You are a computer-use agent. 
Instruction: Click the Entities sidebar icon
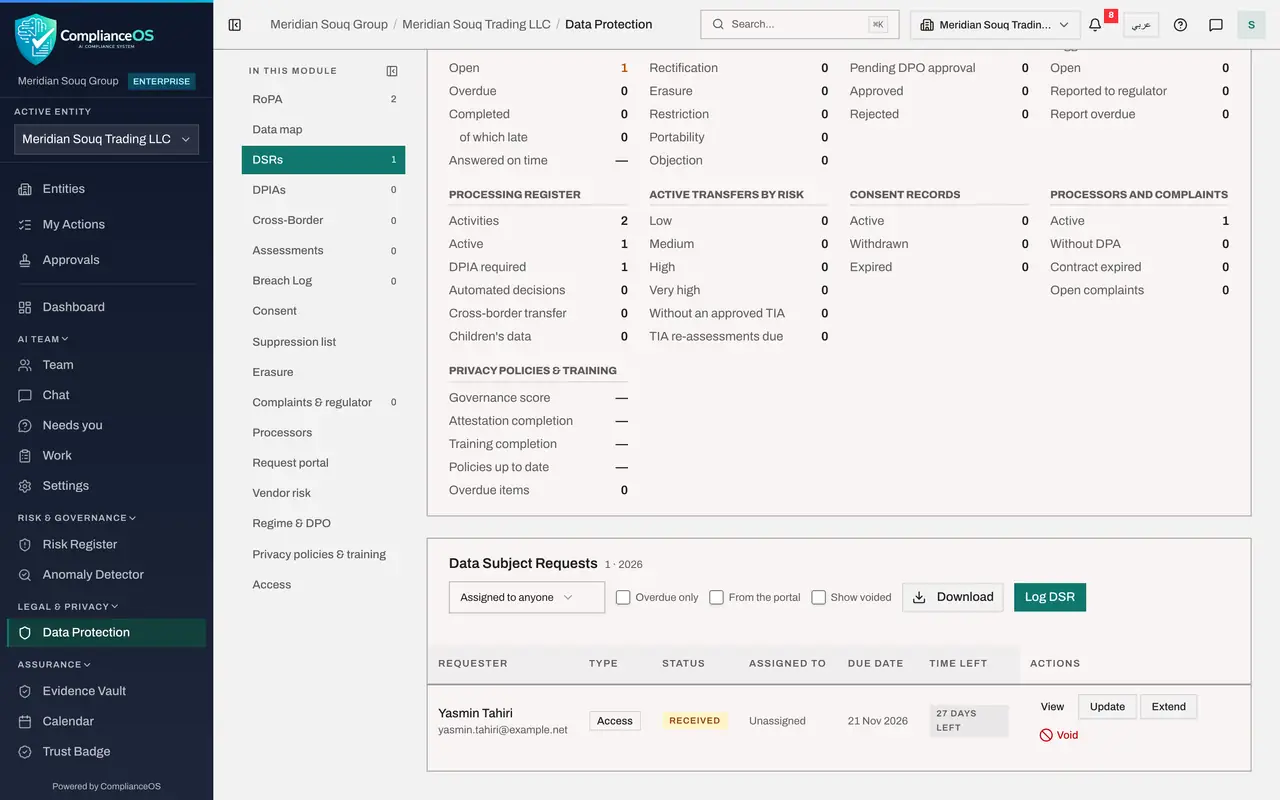[x=25, y=189]
